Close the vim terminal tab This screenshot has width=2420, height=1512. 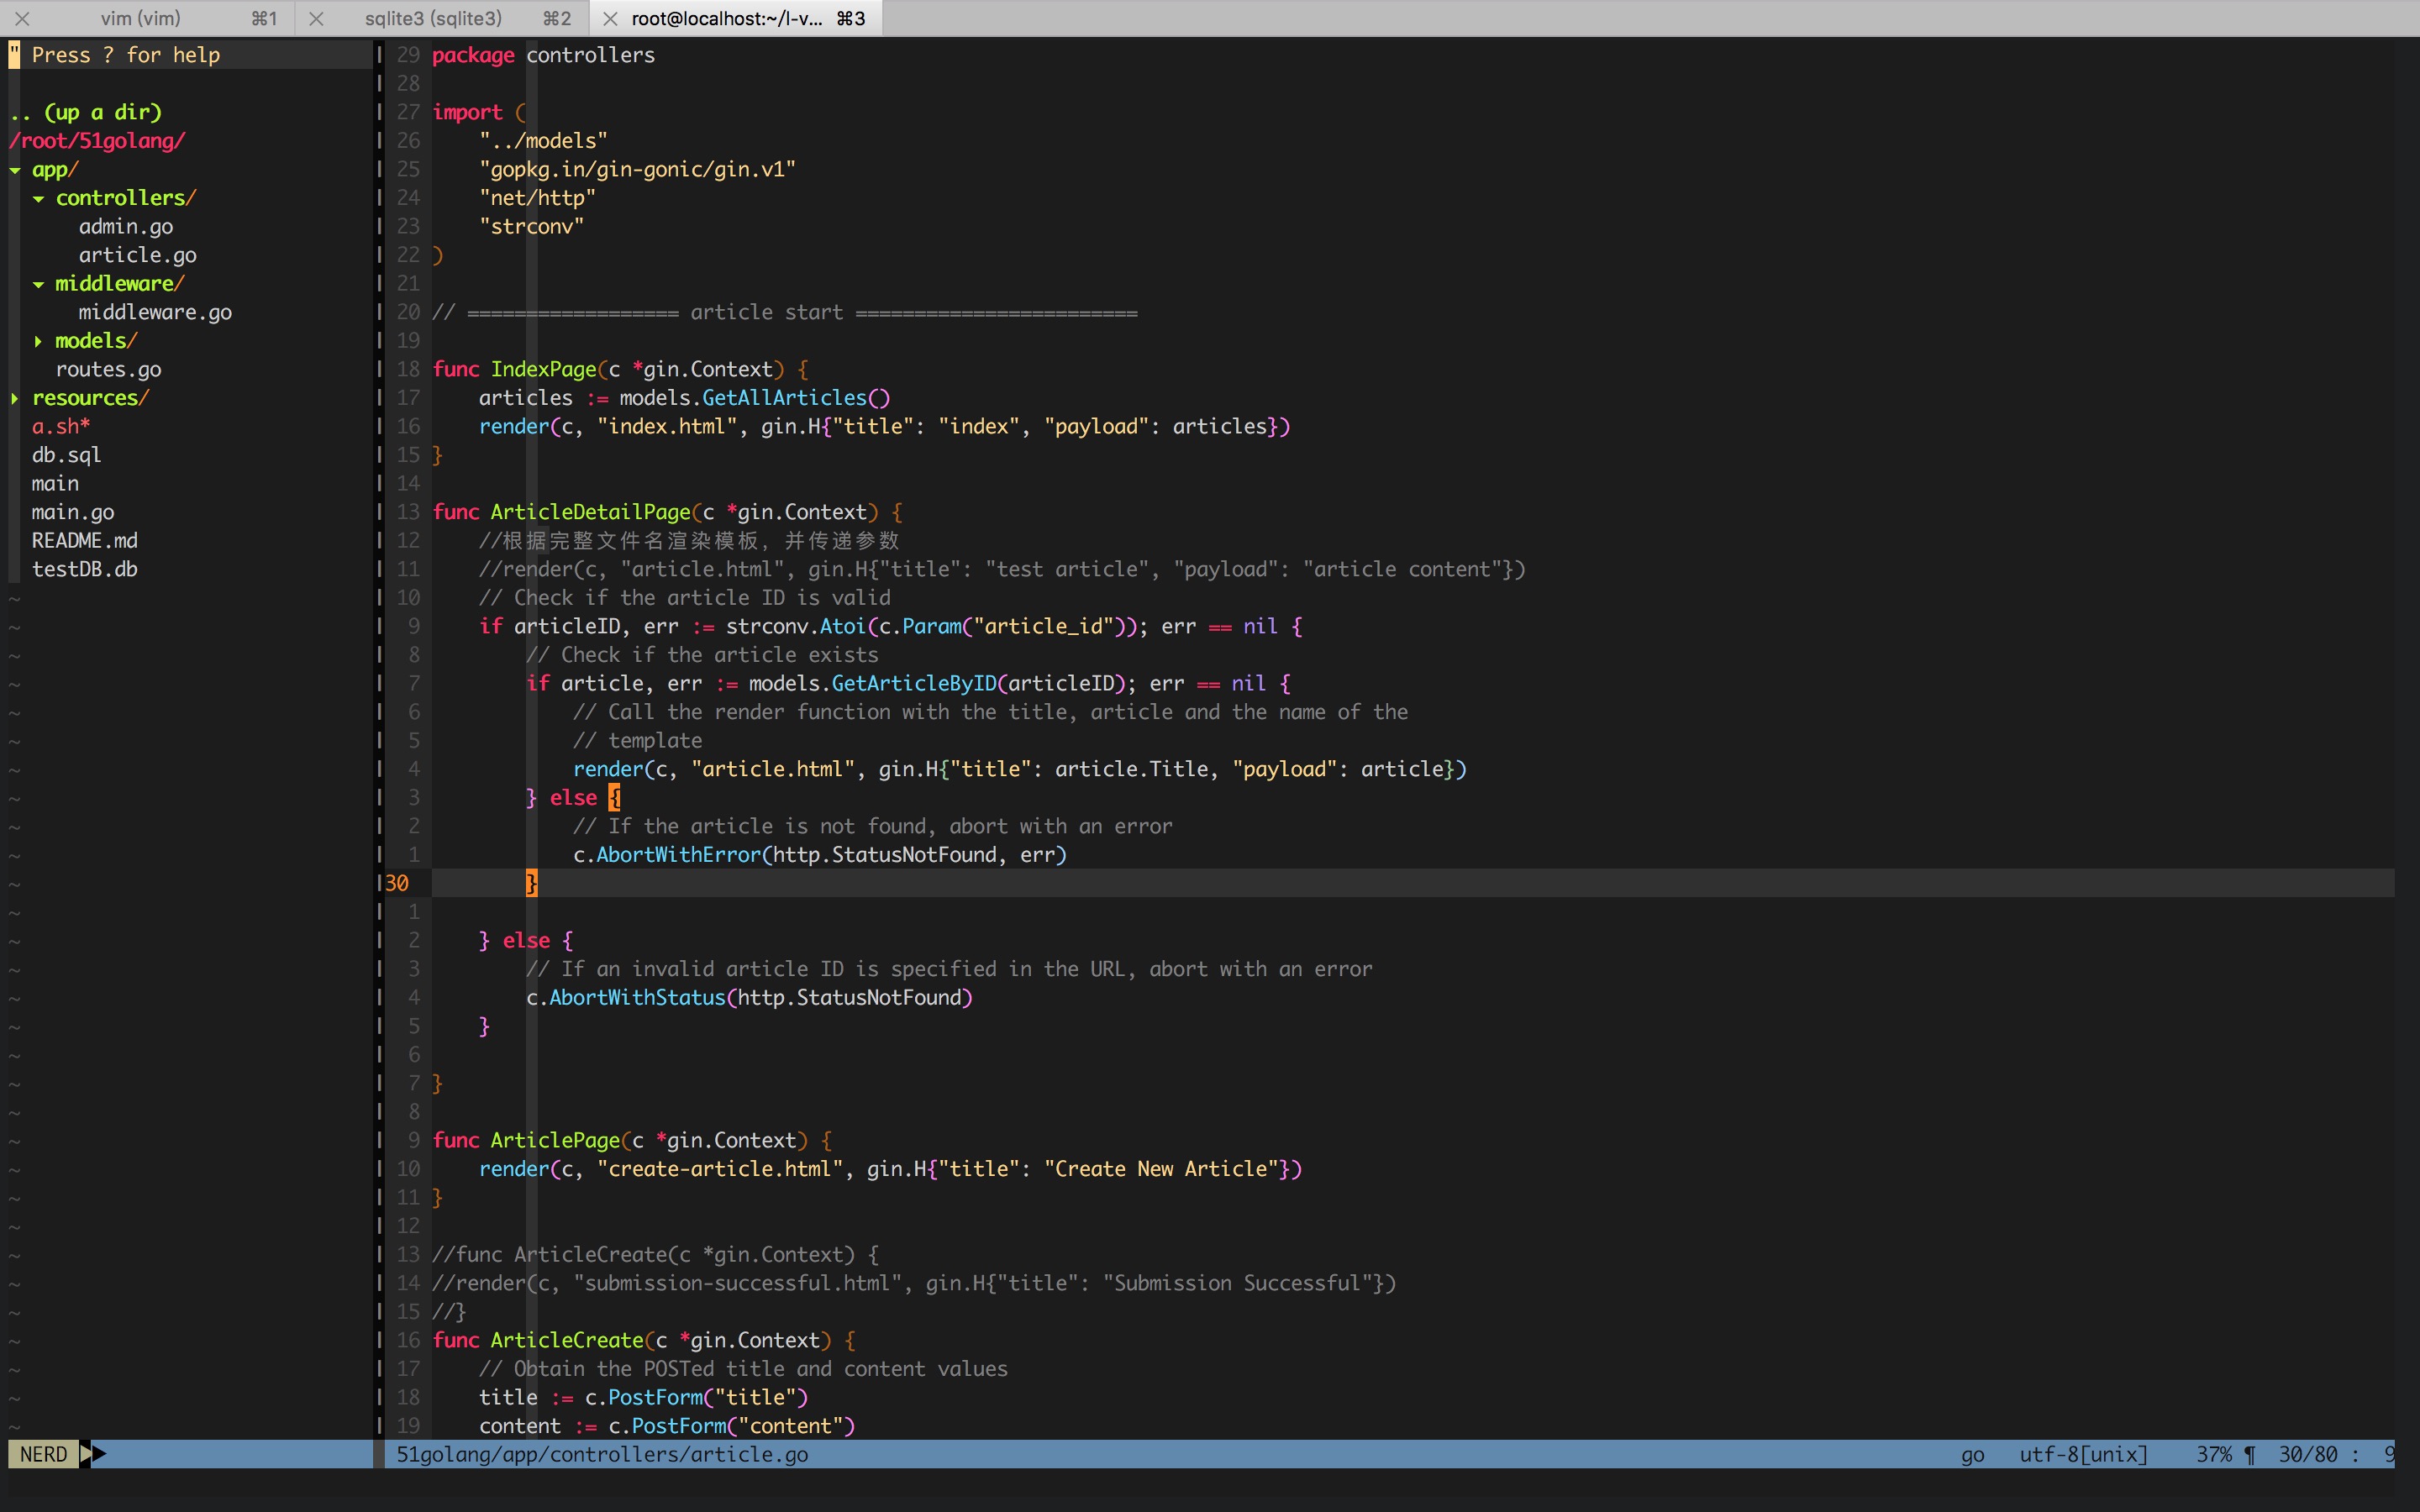[x=22, y=18]
